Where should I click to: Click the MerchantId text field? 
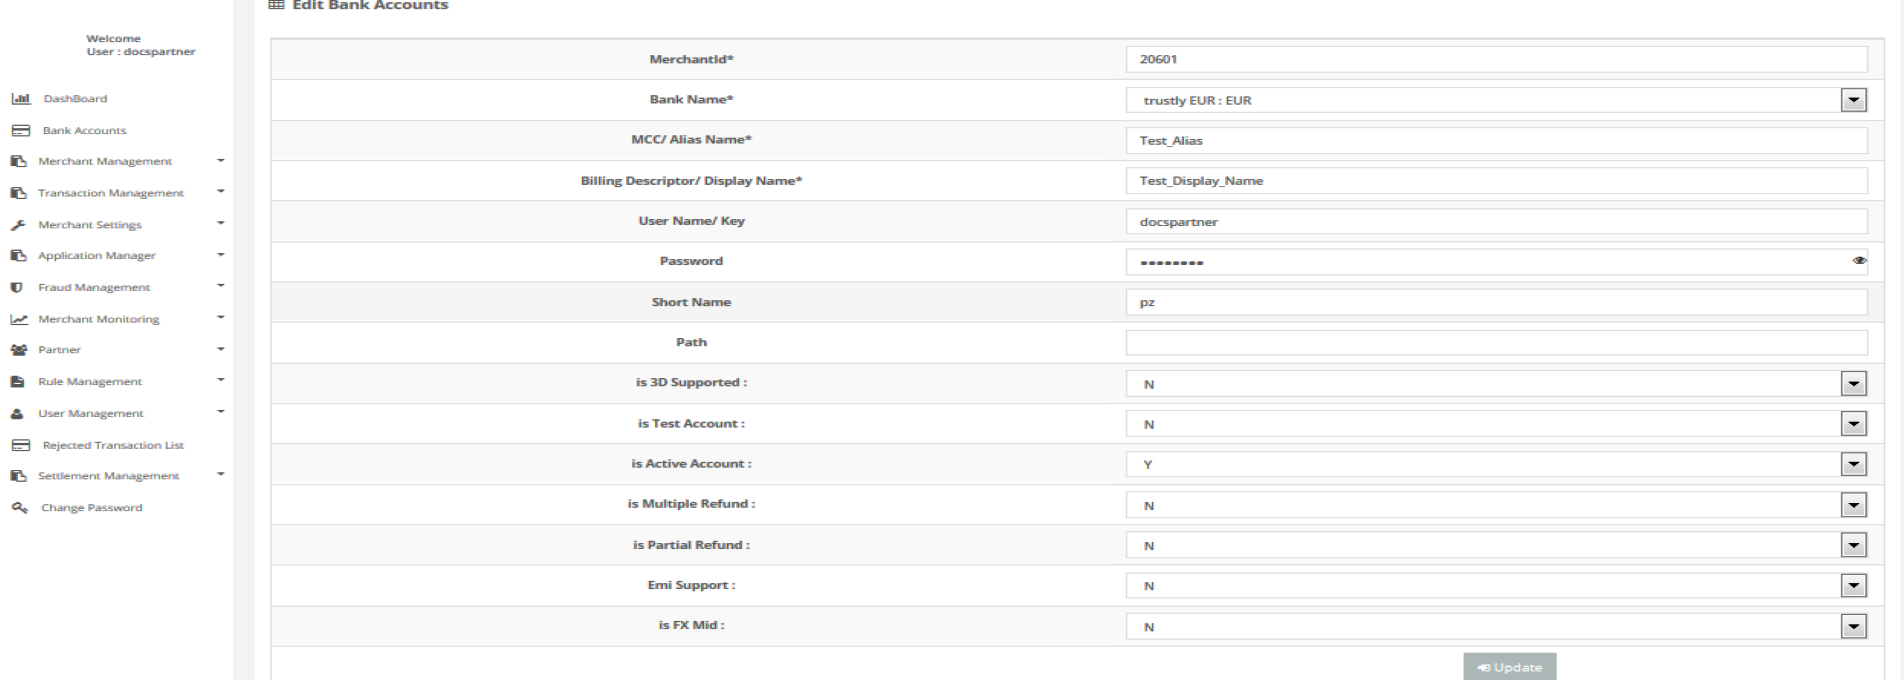(1495, 60)
